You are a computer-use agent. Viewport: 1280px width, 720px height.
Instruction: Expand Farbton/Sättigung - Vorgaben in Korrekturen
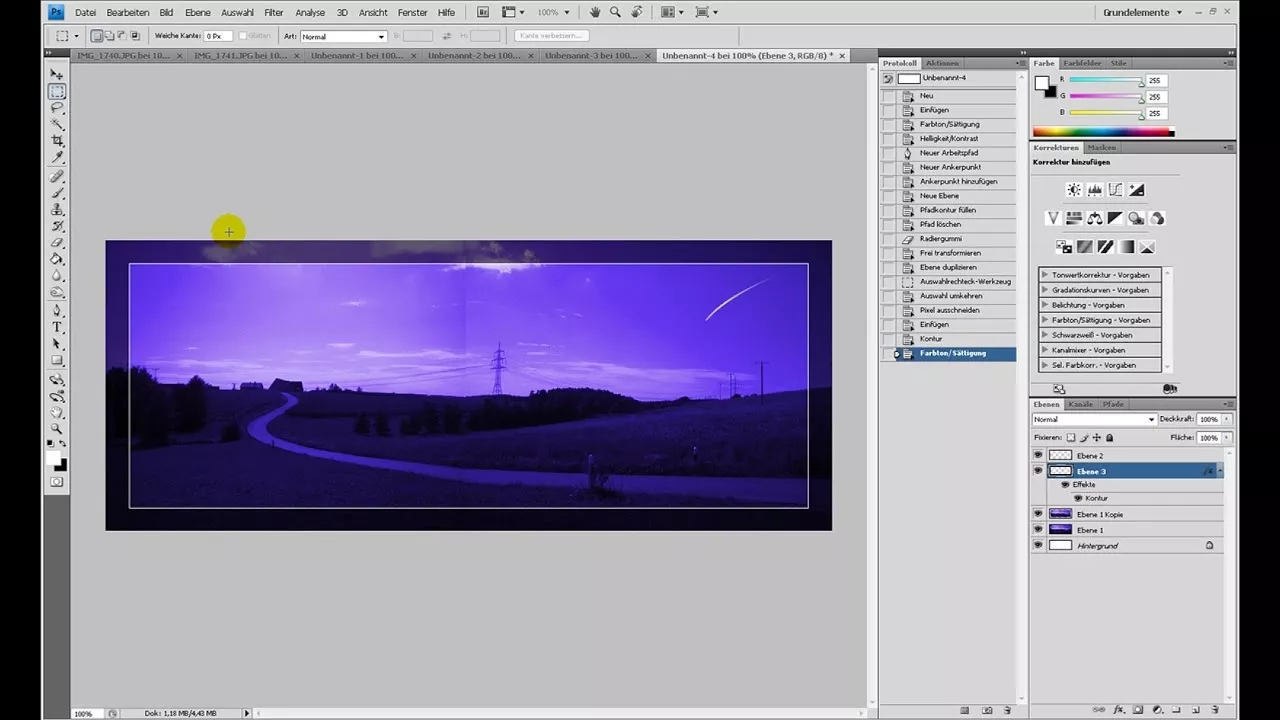(1045, 320)
